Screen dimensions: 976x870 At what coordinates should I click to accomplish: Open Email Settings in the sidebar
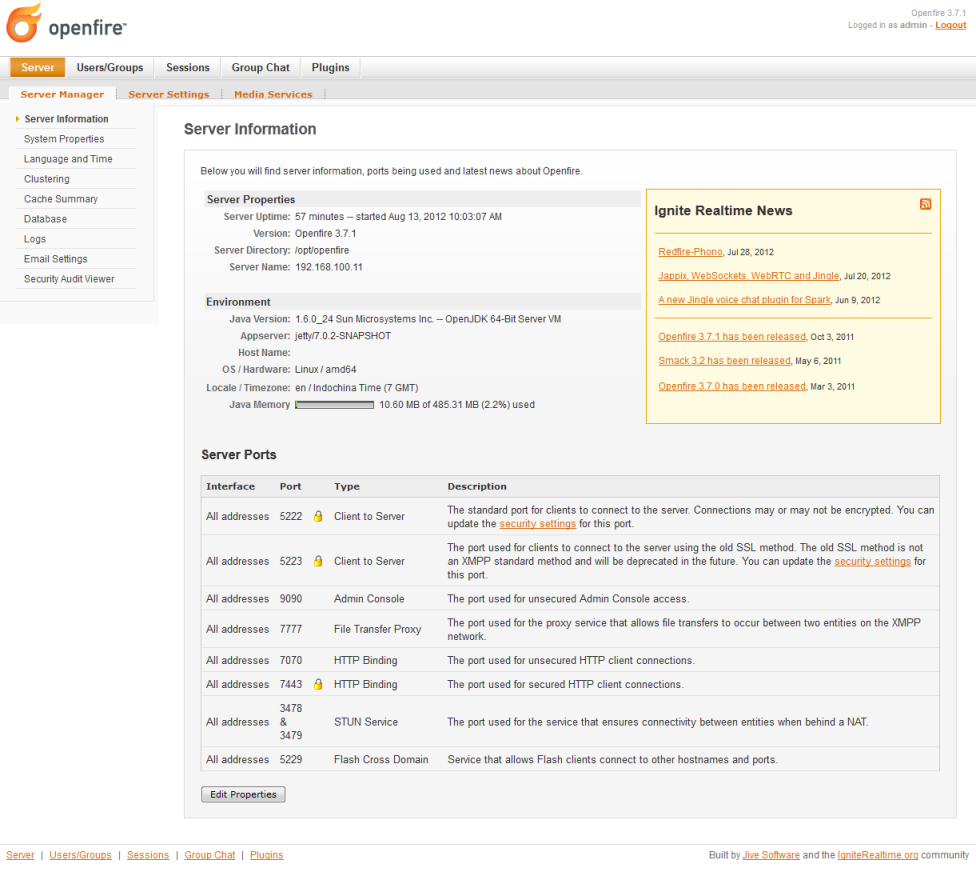[55, 258]
